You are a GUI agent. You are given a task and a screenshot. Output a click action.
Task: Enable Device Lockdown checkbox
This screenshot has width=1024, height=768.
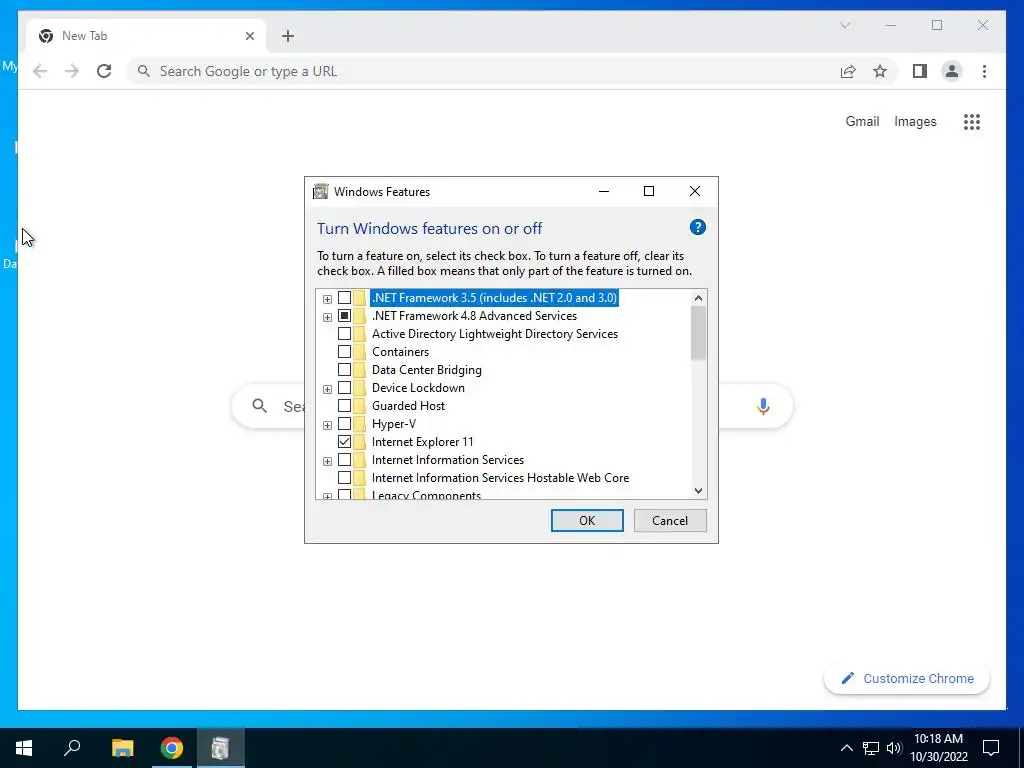pos(344,388)
